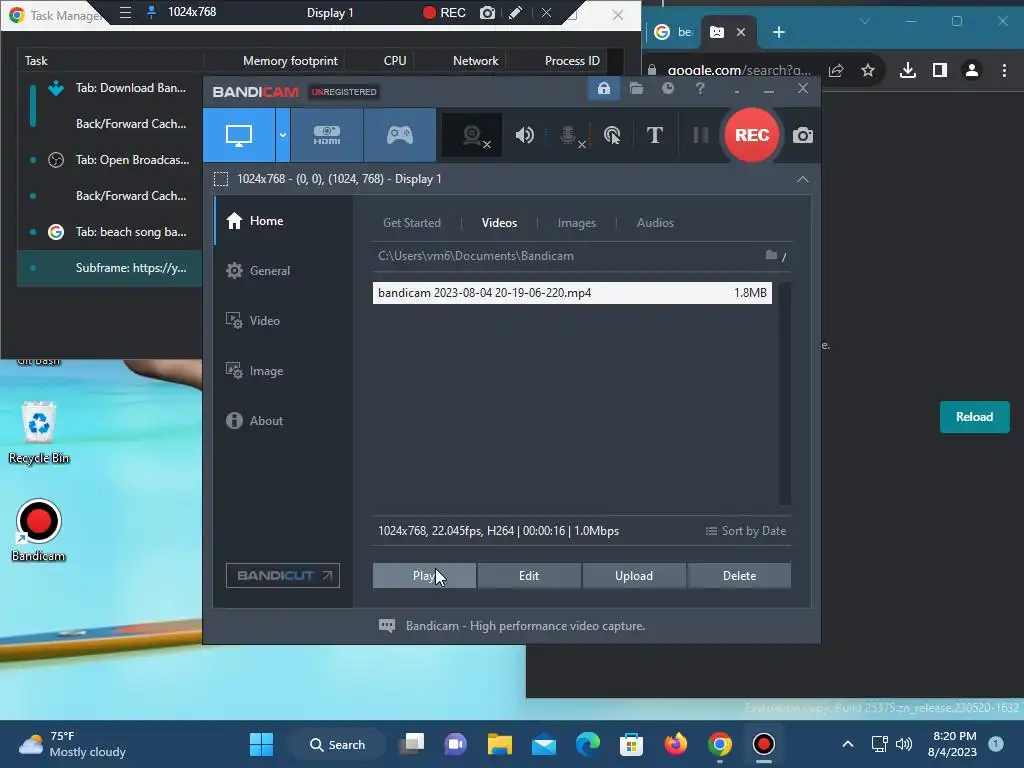
Task: Click the taskbar Search box
Action: pyautogui.click(x=338, y=744)
